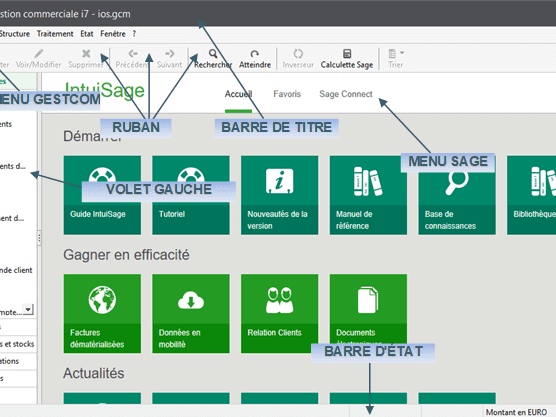Screen dimensions: 556x417
Task: Open the Traitement menu
Action: 55,34
